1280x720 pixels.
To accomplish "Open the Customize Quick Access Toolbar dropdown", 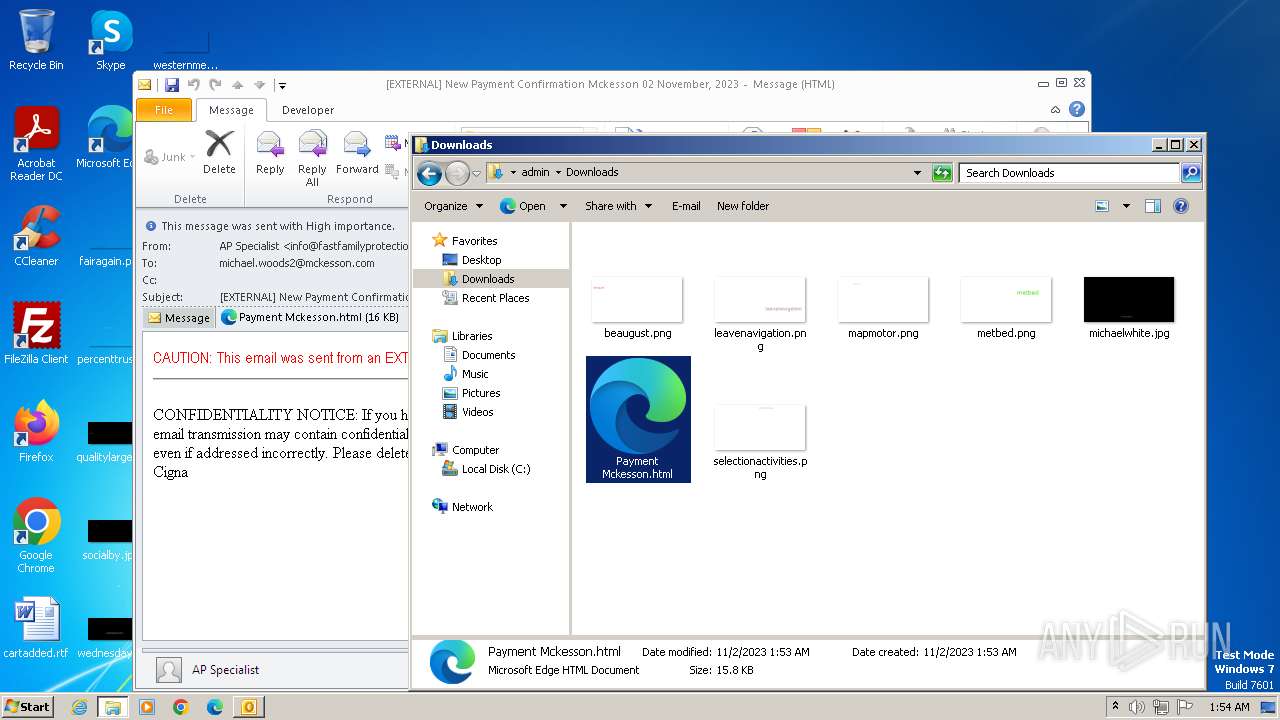I will (x=283, y=85).
